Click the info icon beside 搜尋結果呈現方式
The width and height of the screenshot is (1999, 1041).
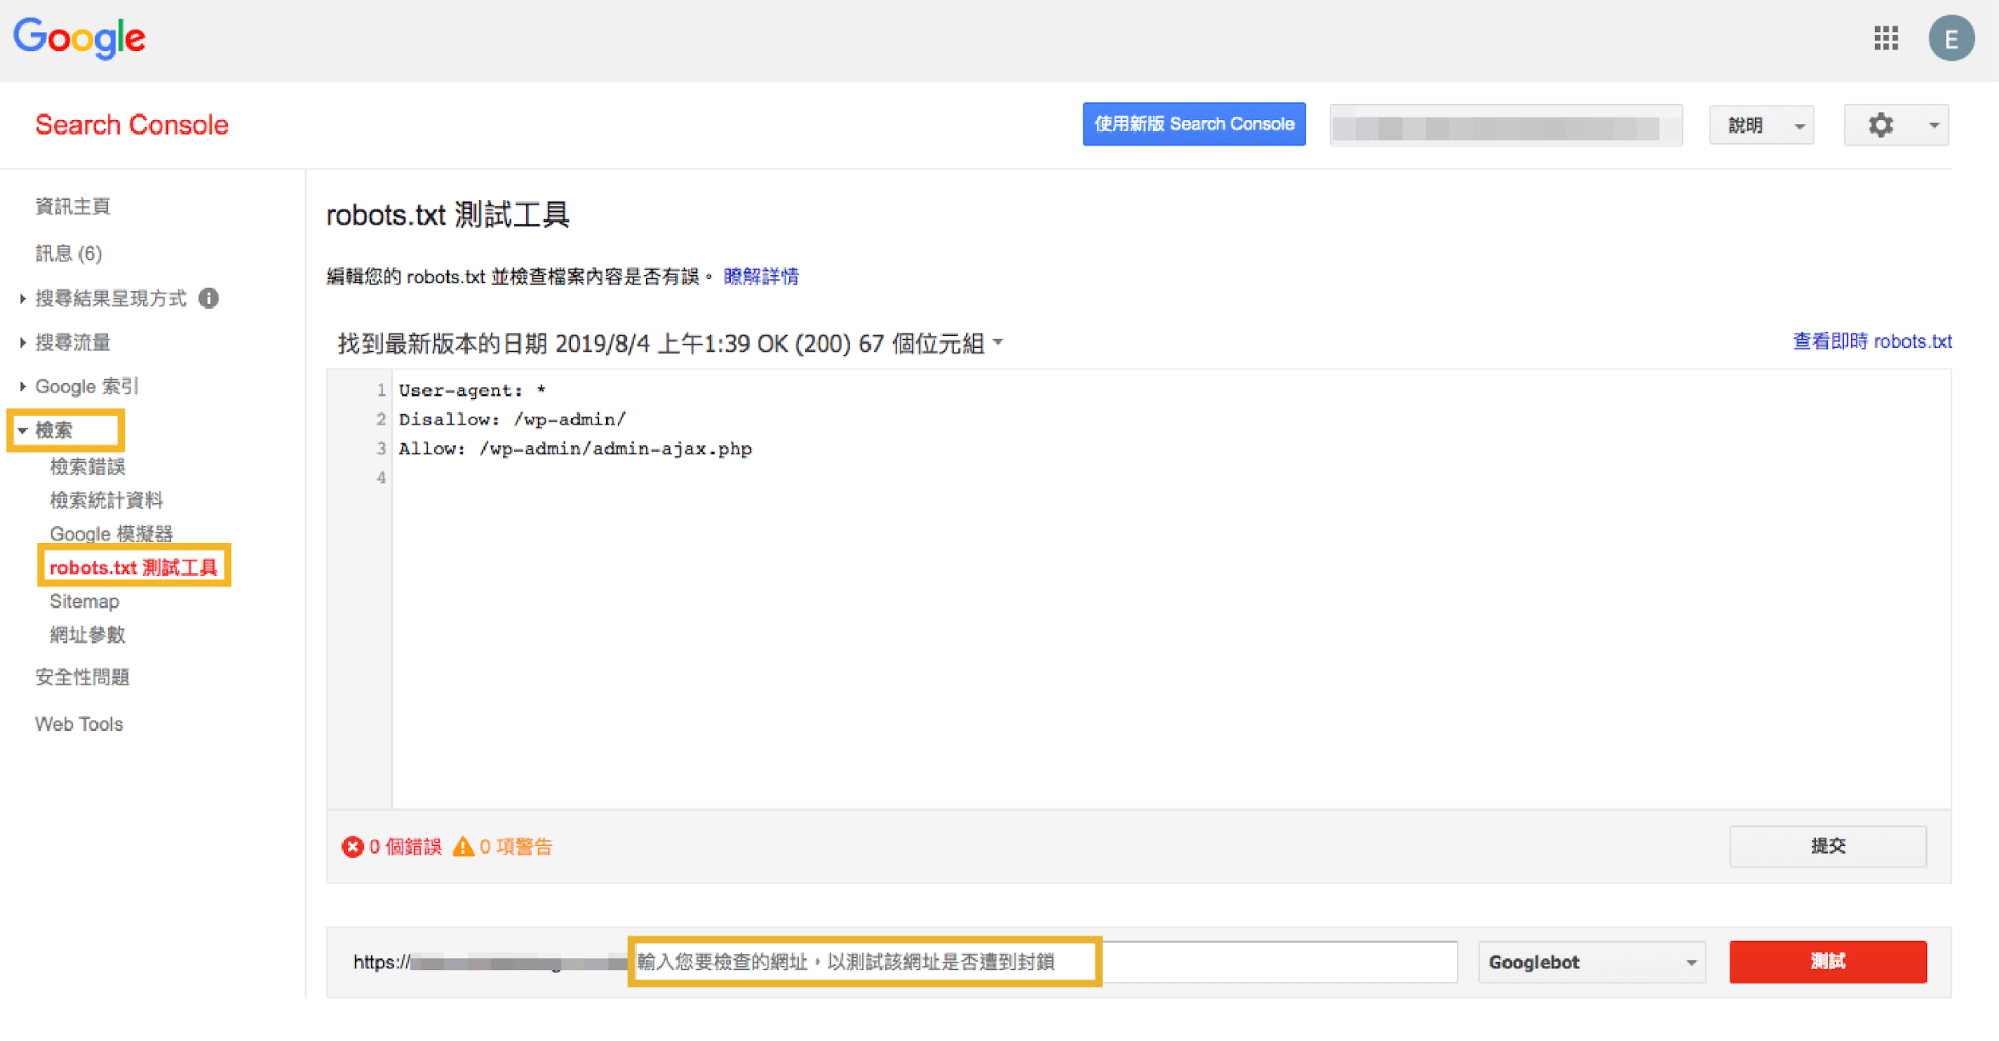(x=208, y=297)
